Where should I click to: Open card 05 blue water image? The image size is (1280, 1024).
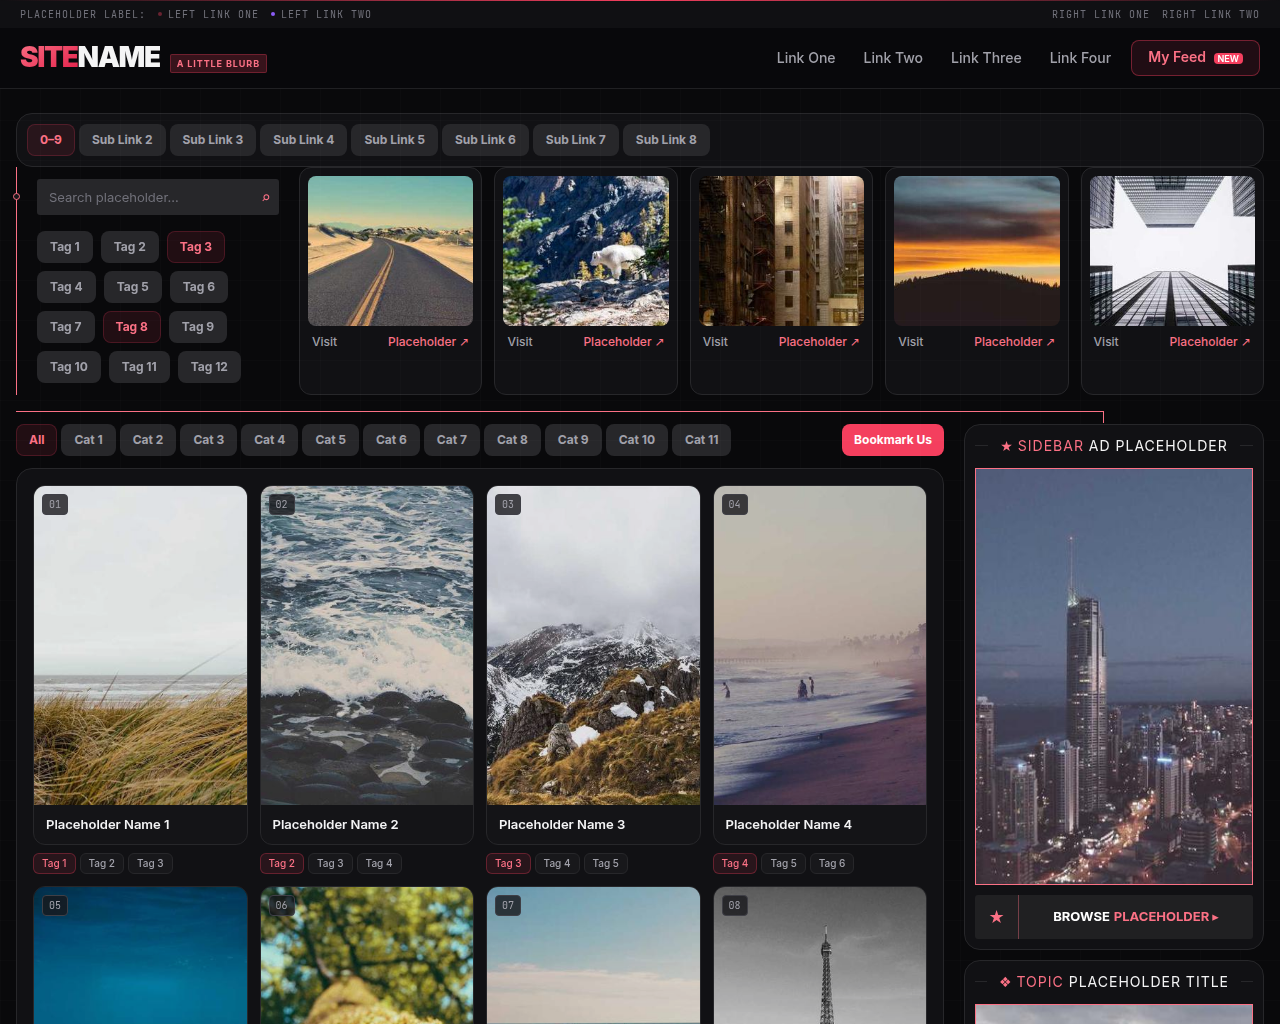(x=141, y=956)
